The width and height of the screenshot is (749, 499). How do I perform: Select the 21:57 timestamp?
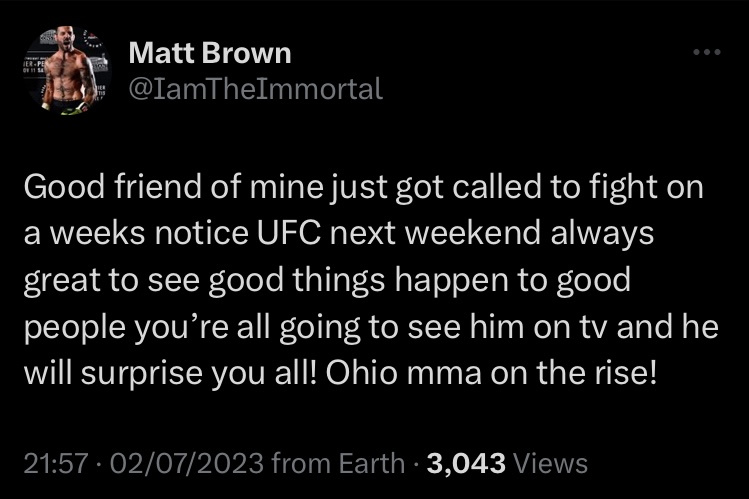[56, 463]
